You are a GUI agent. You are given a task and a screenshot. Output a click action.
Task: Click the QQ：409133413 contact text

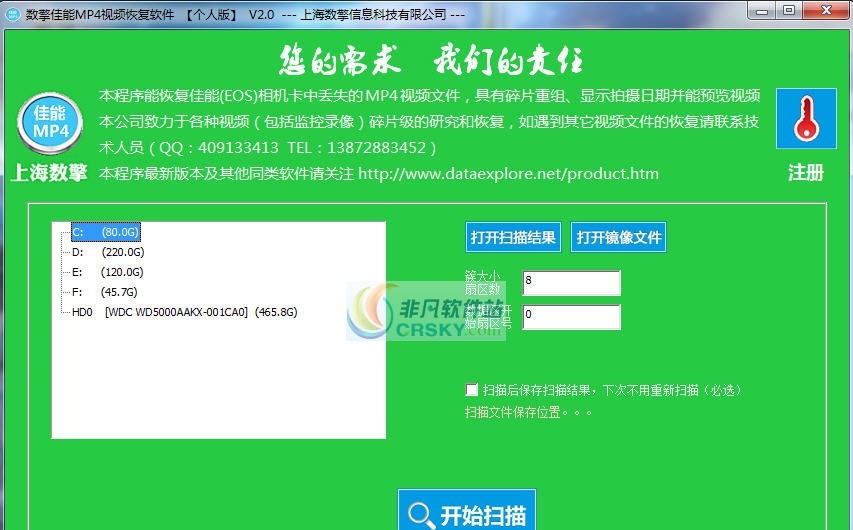point(218,147)
